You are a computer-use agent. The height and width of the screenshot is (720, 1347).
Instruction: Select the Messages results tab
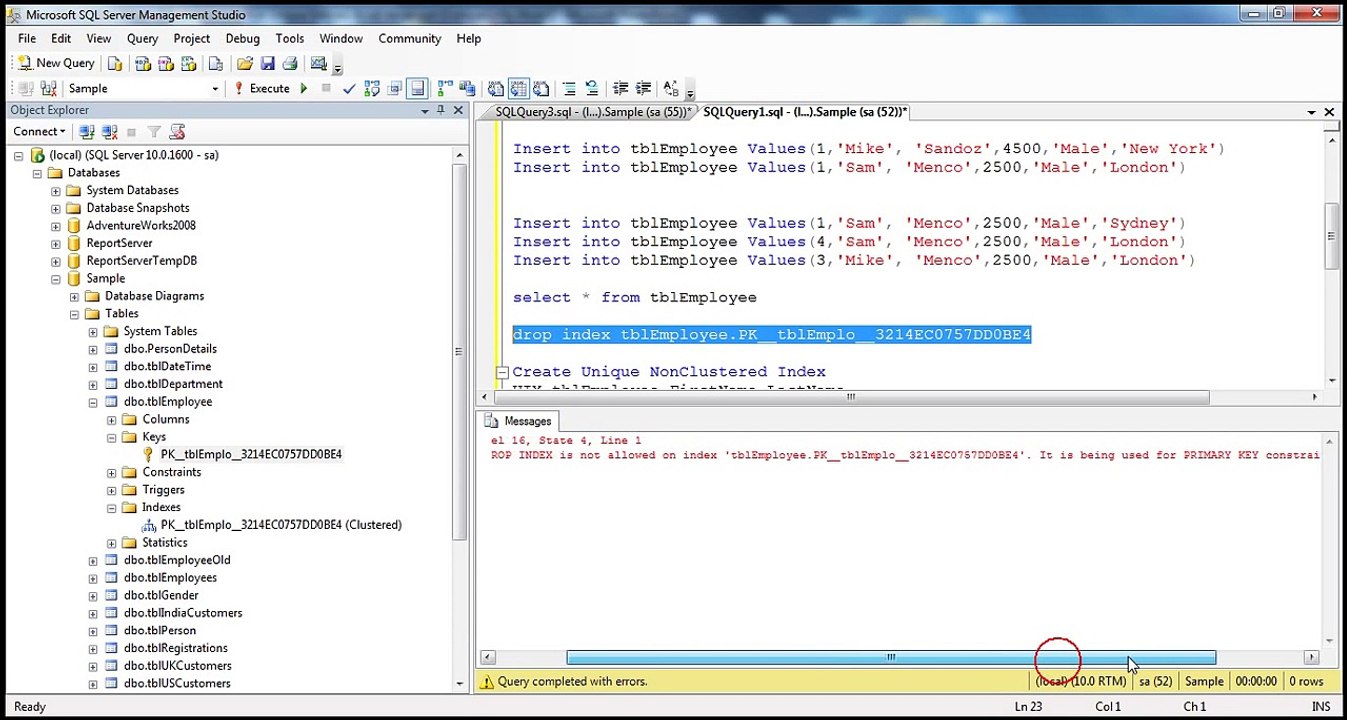518,421
